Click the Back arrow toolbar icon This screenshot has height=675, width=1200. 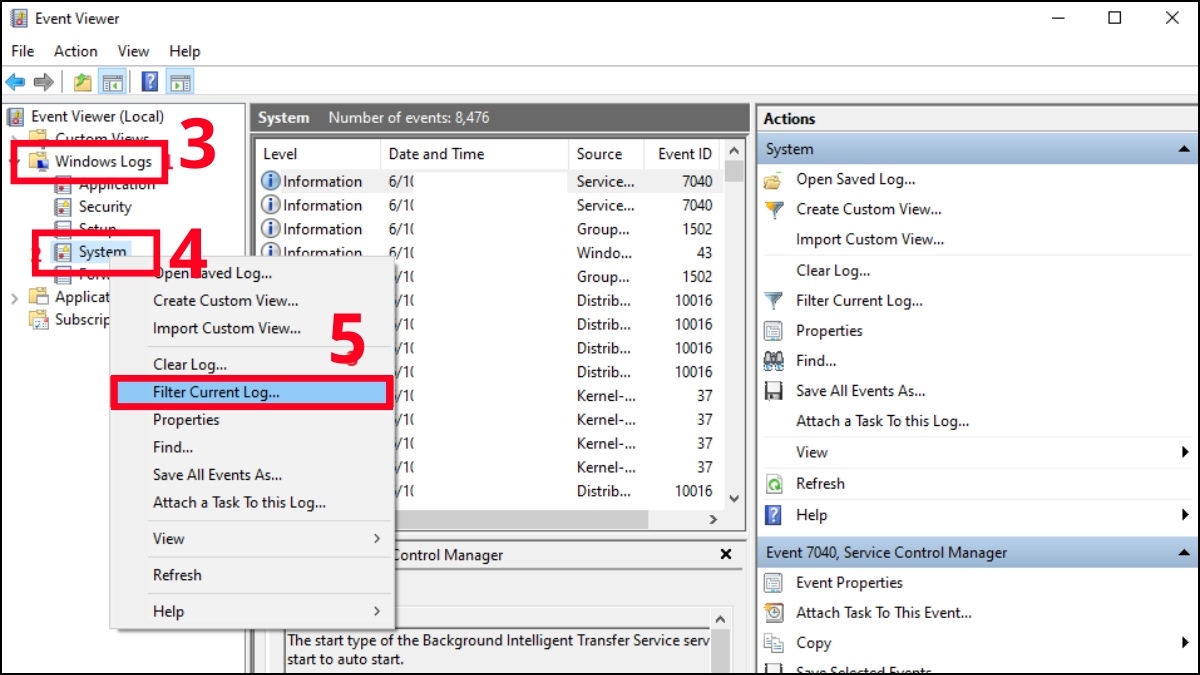(x=15, y=82)
